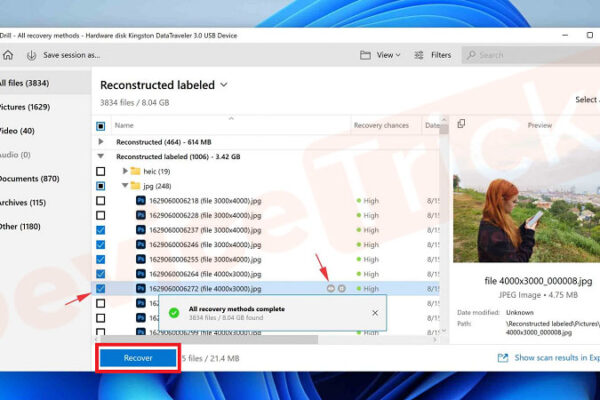Image resolution: width=600 pixels, height=400 pixels.
Task: Click the heic folder icon
Action: [135, 171]
